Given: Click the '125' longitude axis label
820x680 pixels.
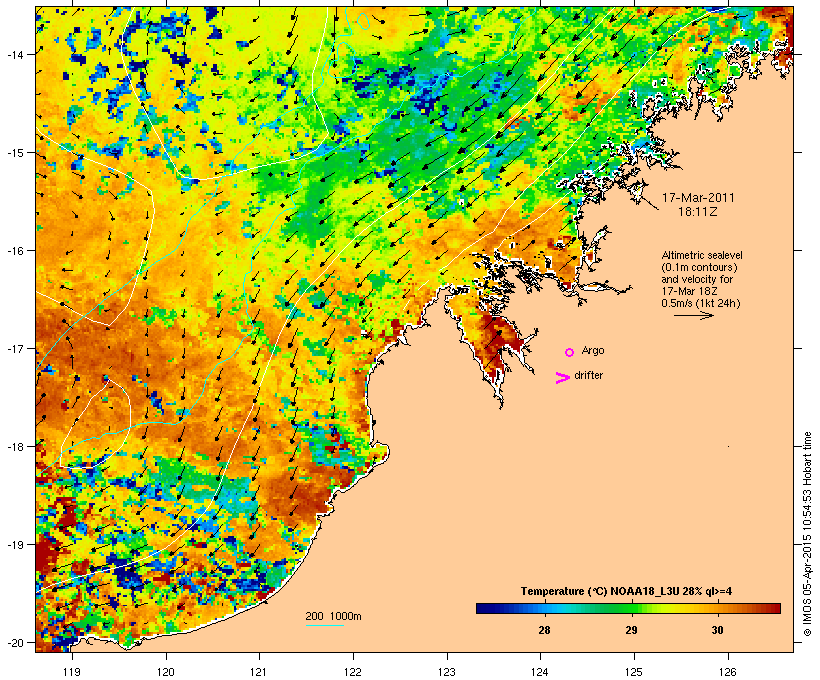Looking at the screenshot, I should point(634,672).
